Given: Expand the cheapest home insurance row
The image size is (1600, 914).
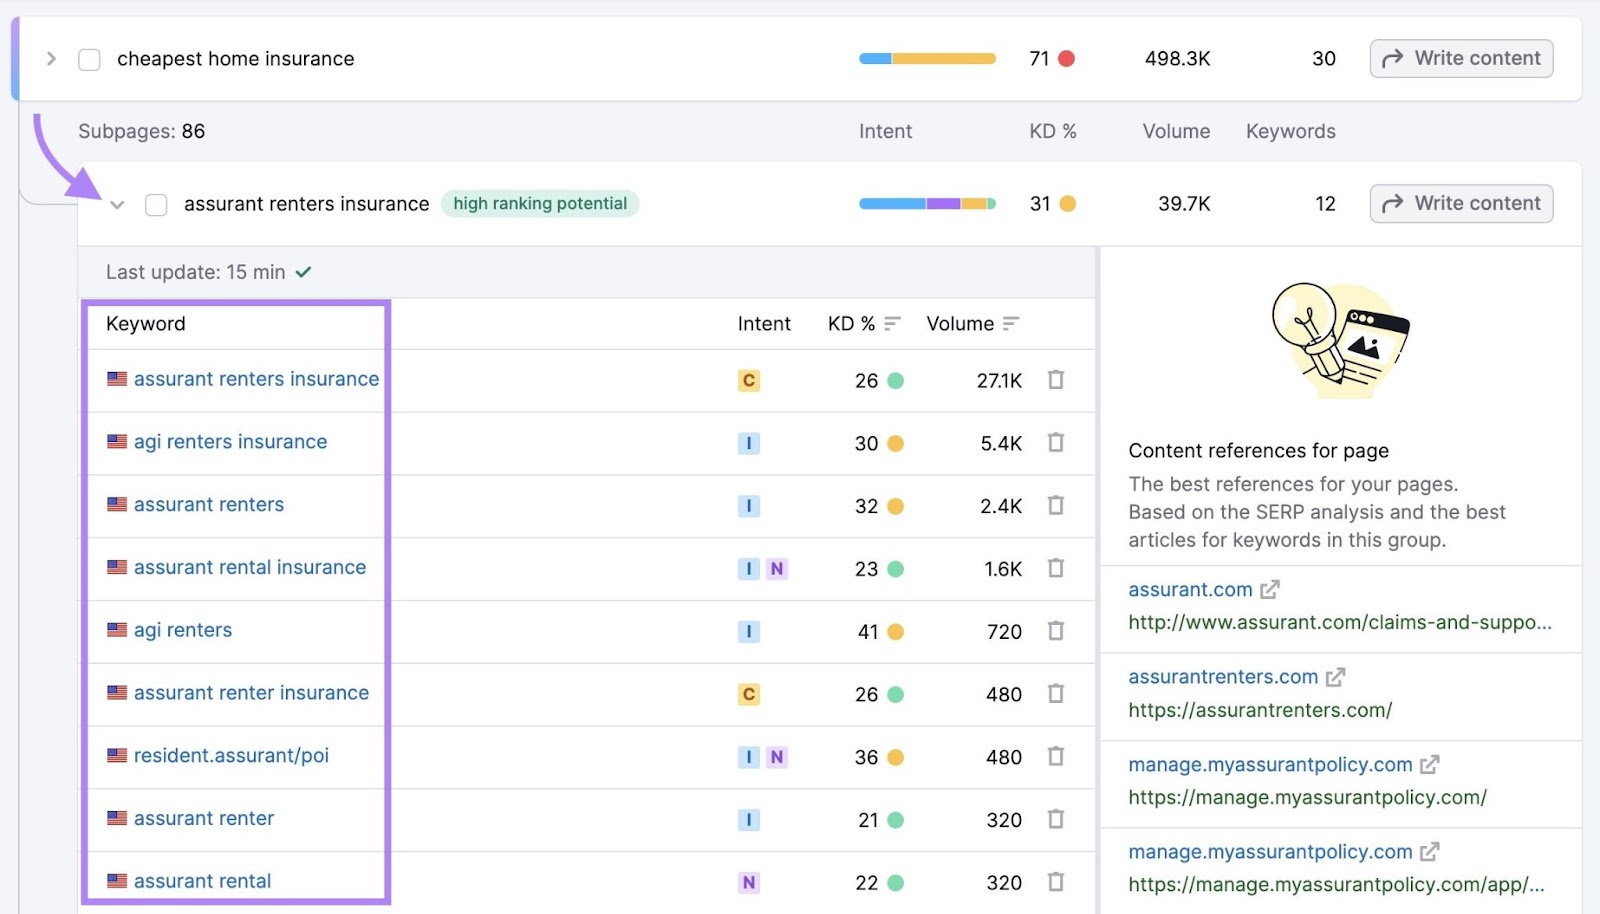Looking at the screenshot, I should coord(51,59).
